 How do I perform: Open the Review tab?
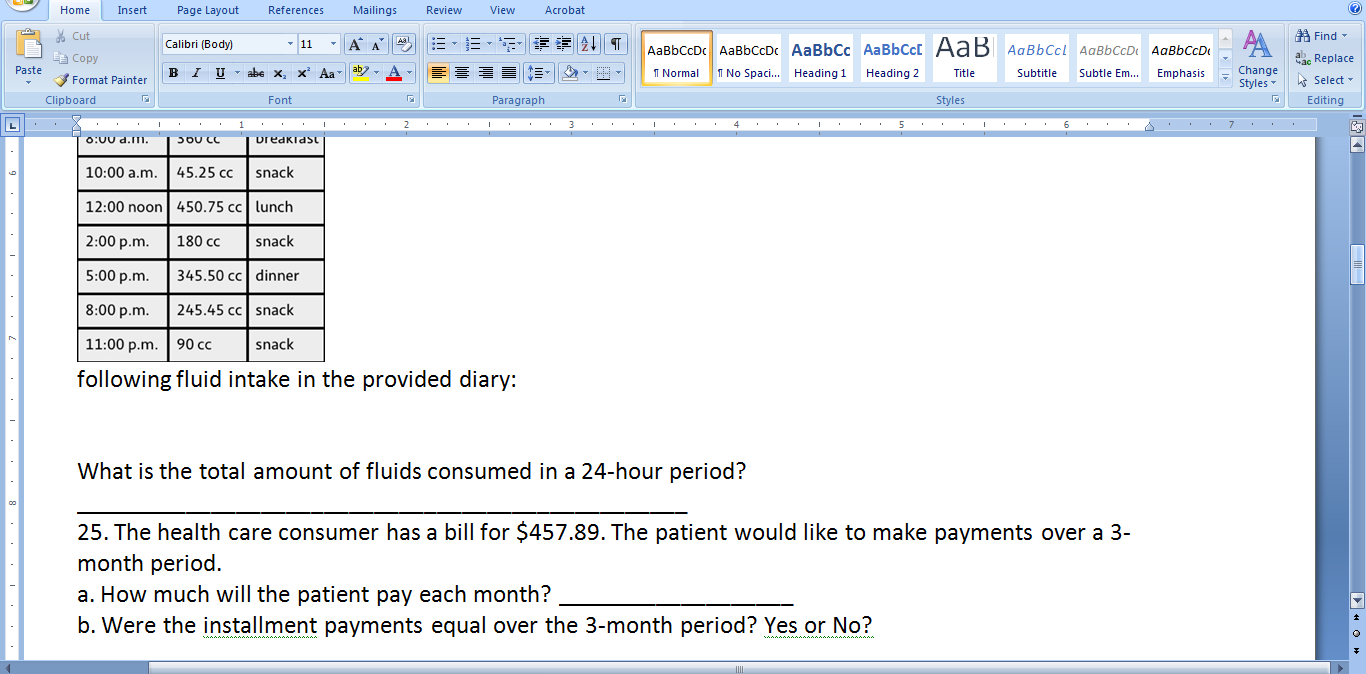point(444,10)
